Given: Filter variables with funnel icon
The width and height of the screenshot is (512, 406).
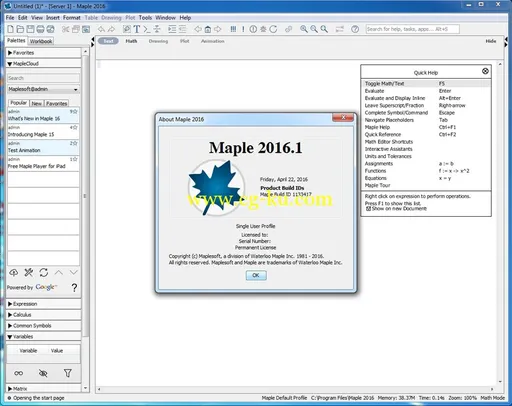Looking at the screenshot, I should click(x=68, y=373).
